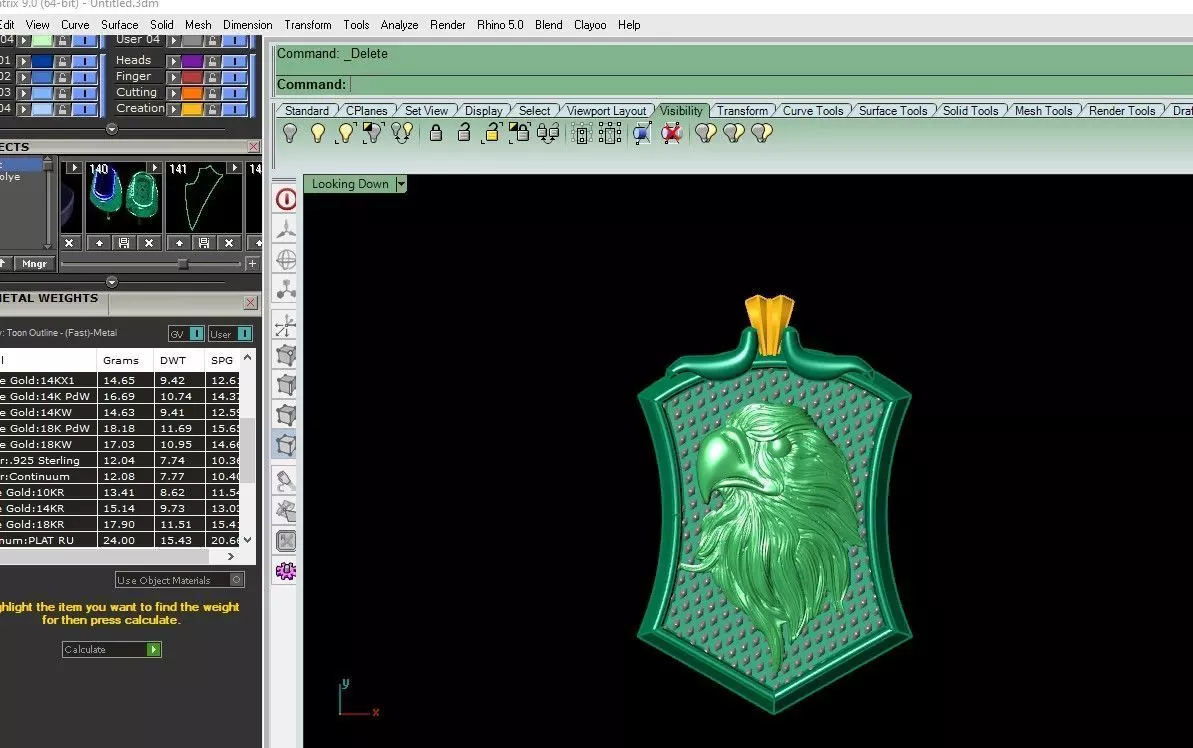
Task: Click the Invert Locked Objects padlock icon
Action: coord(520,133)
